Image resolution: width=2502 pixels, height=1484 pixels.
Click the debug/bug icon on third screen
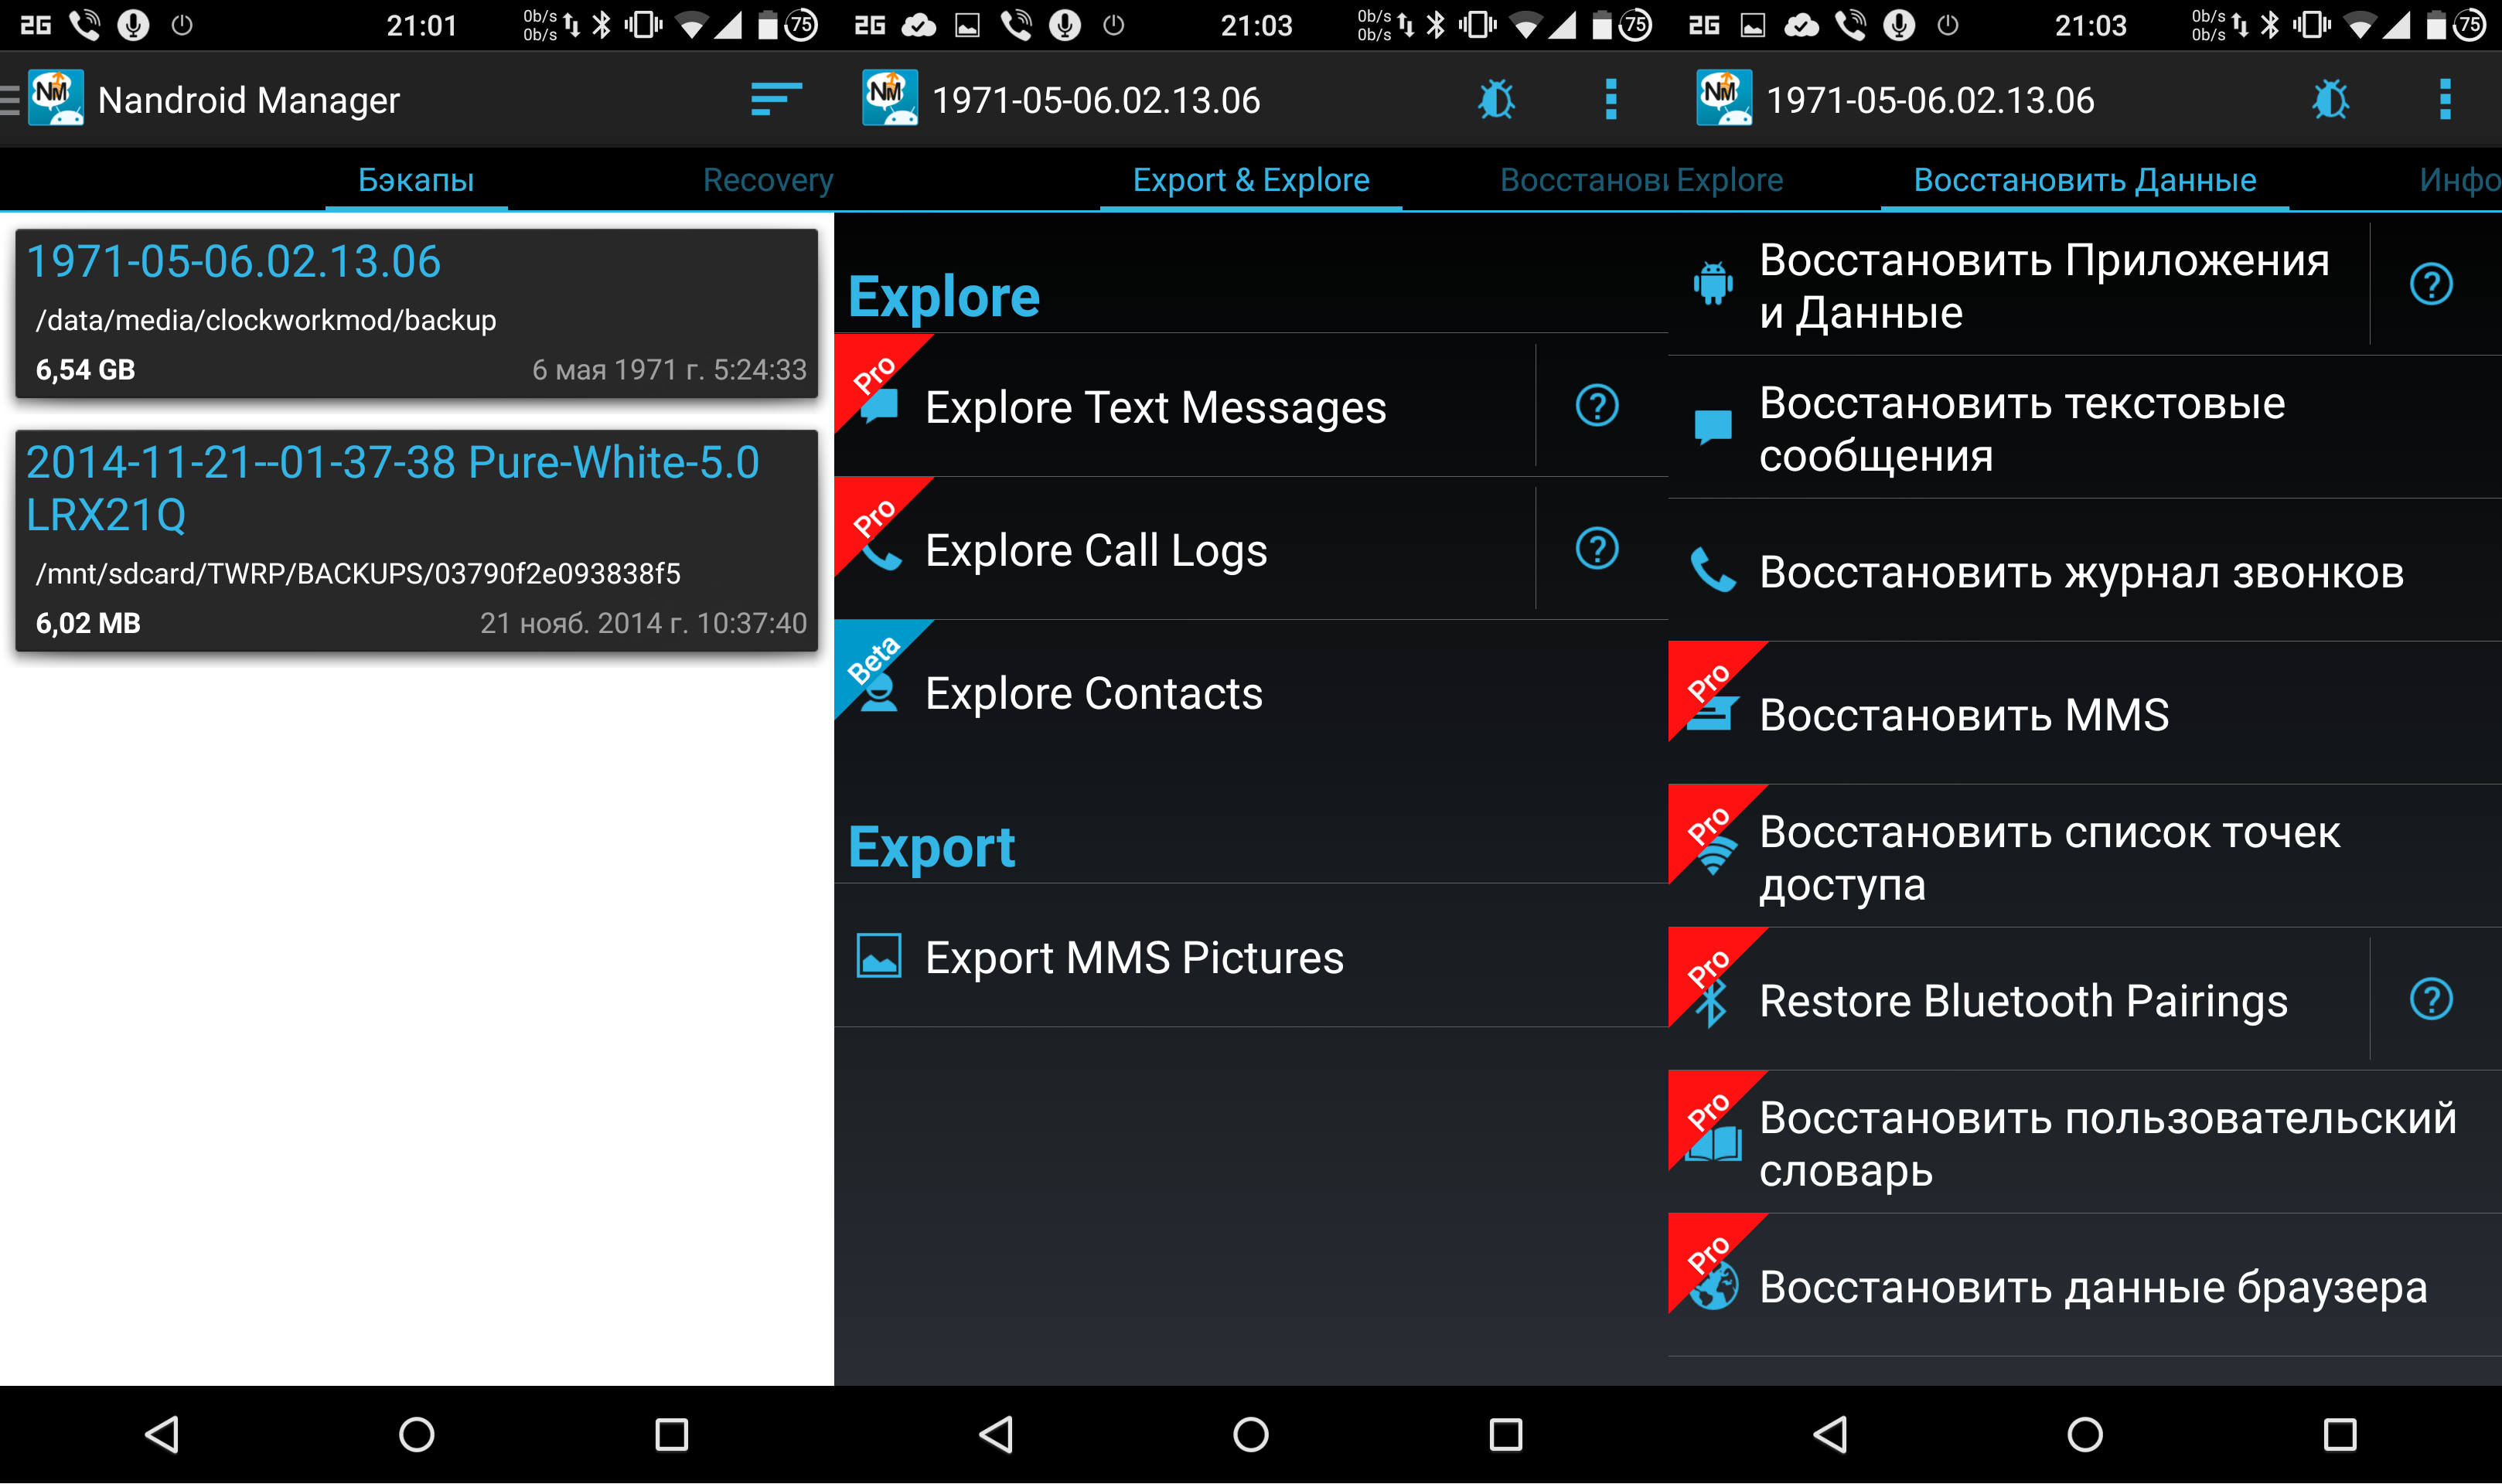(2334, 99)
